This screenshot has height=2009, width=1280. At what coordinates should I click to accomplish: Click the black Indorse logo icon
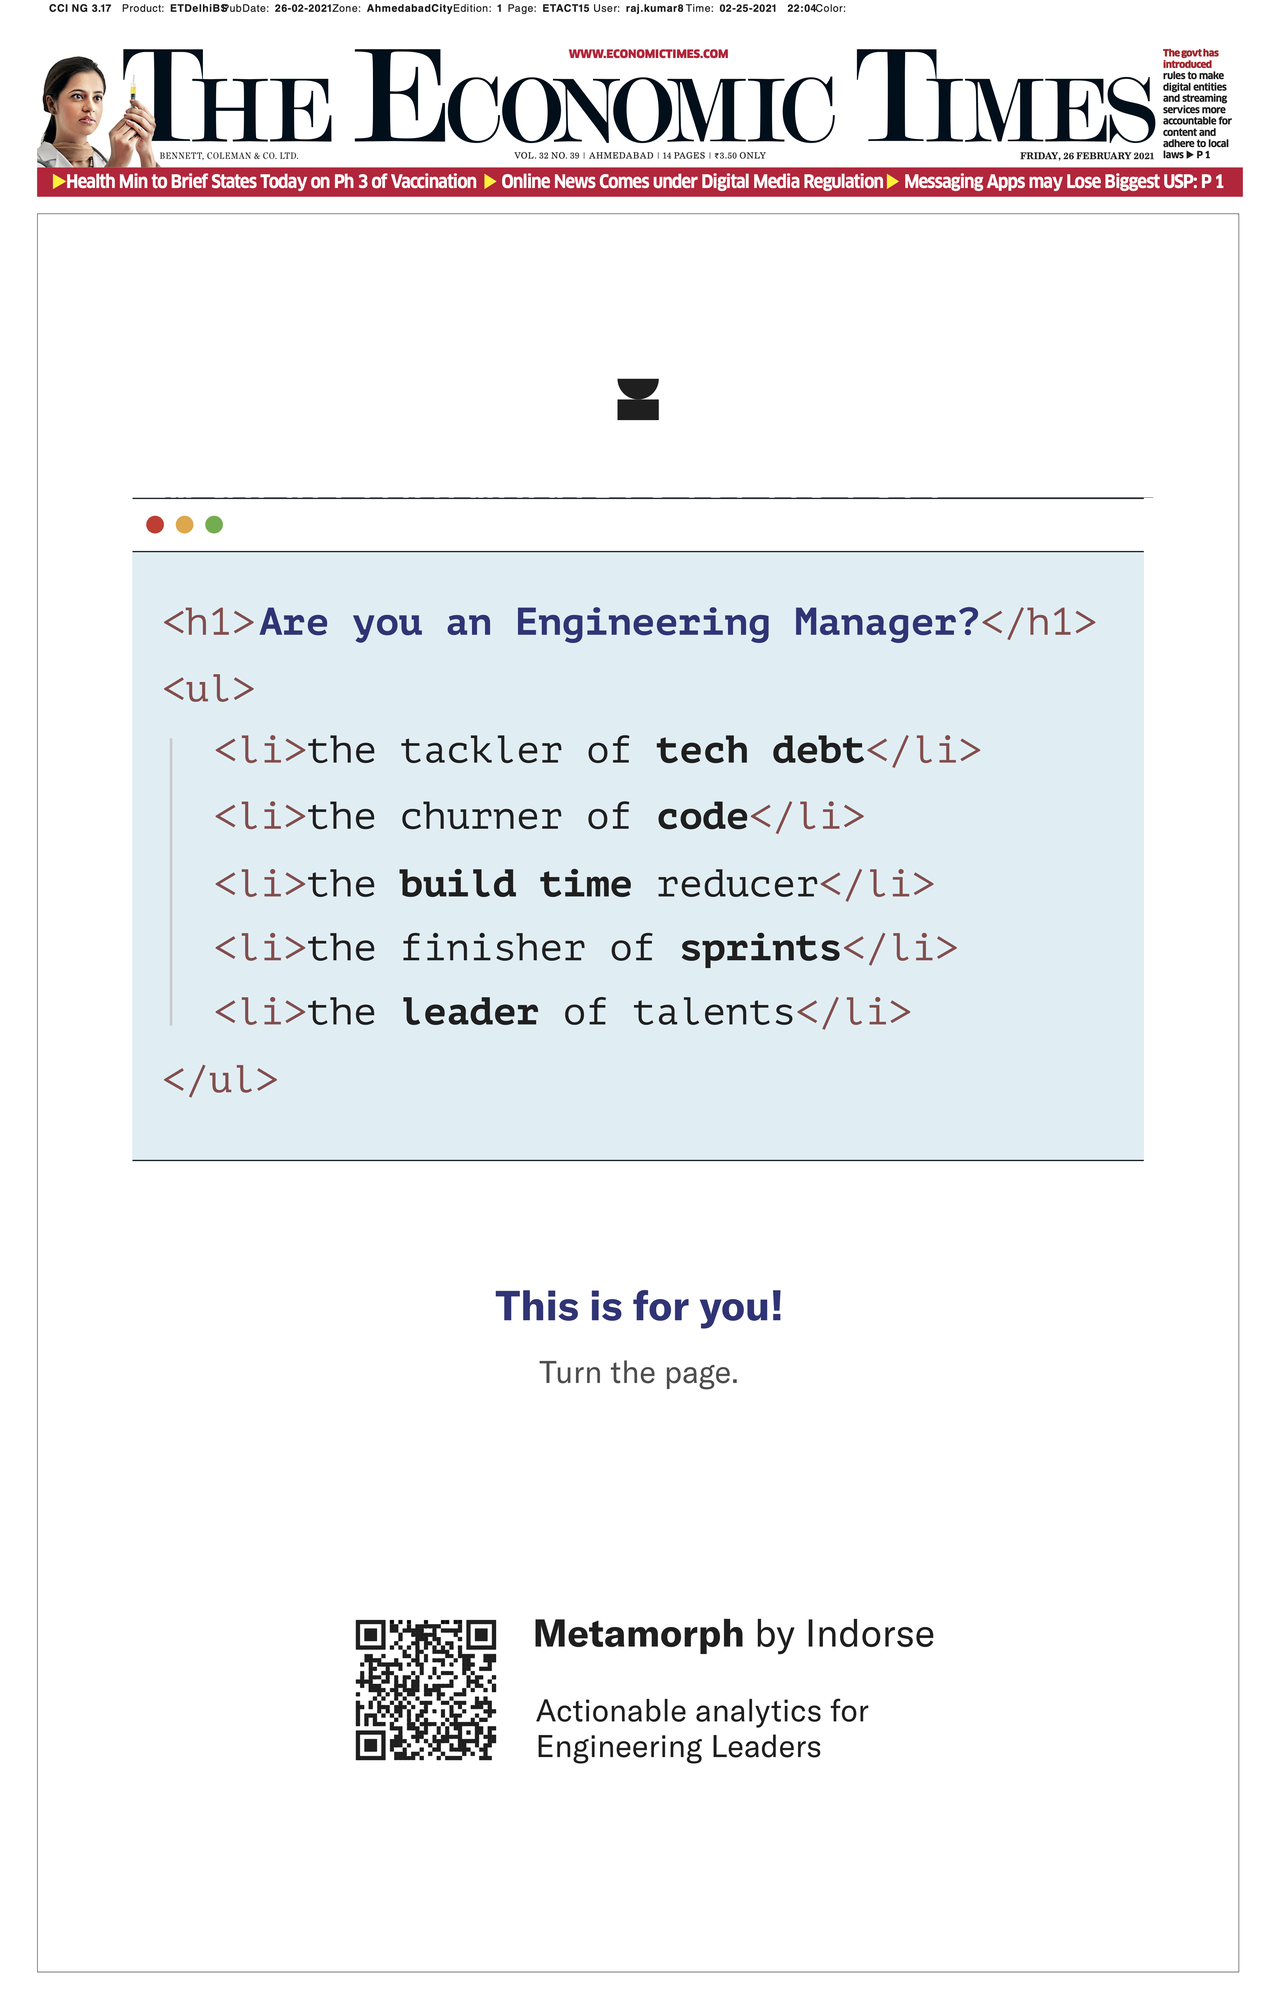[x=638, y=399]
